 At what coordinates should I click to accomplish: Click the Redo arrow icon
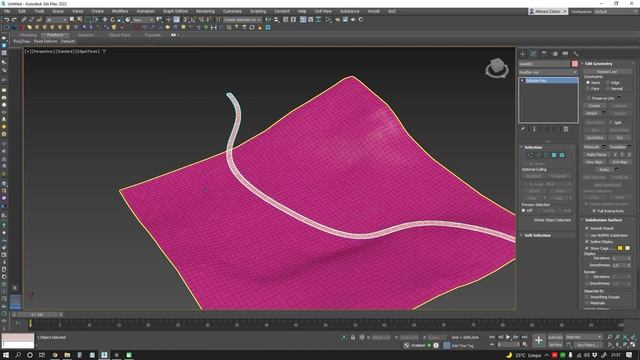14,20
